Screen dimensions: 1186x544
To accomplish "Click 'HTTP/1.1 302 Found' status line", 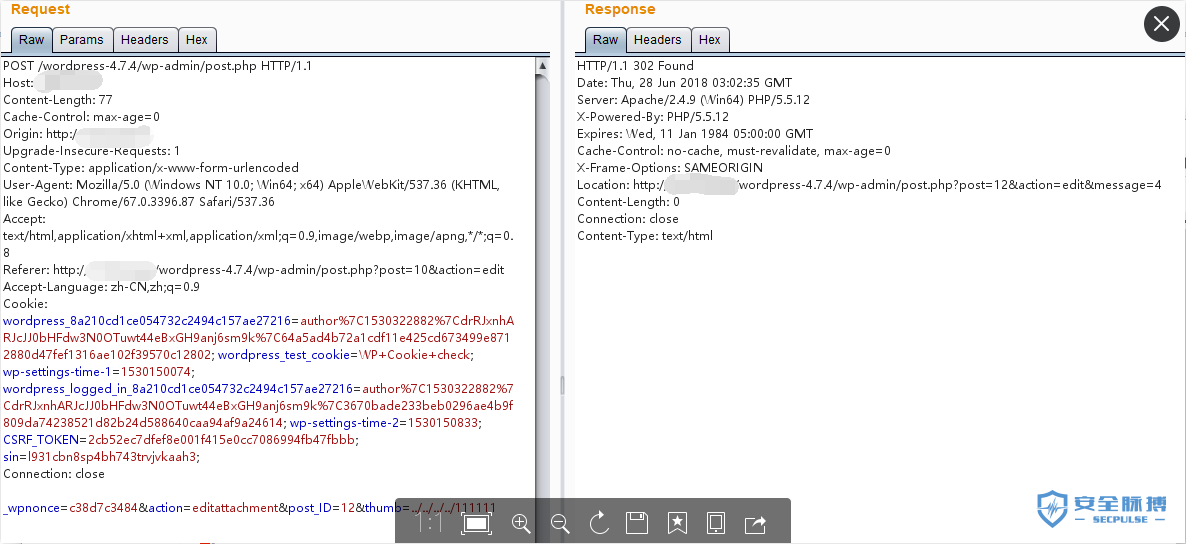I will pyautogui.click(x=635, y=66).
